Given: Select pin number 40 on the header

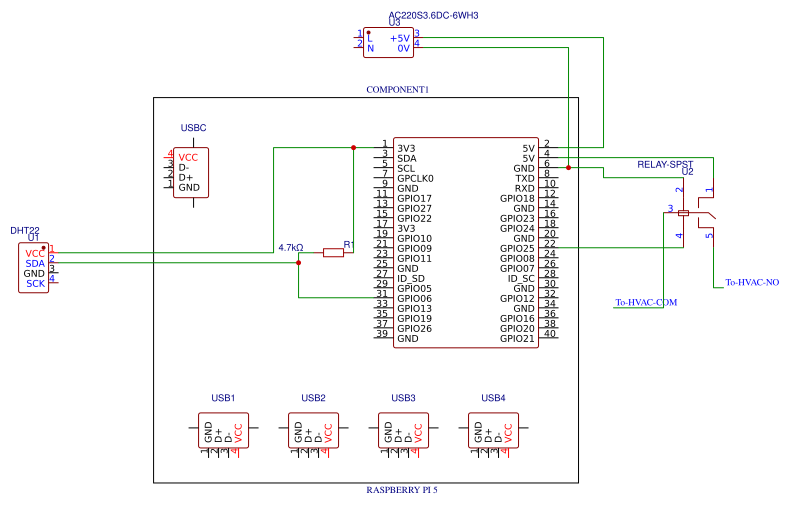Looking at the screenshot, I should [x=550, y=334].
